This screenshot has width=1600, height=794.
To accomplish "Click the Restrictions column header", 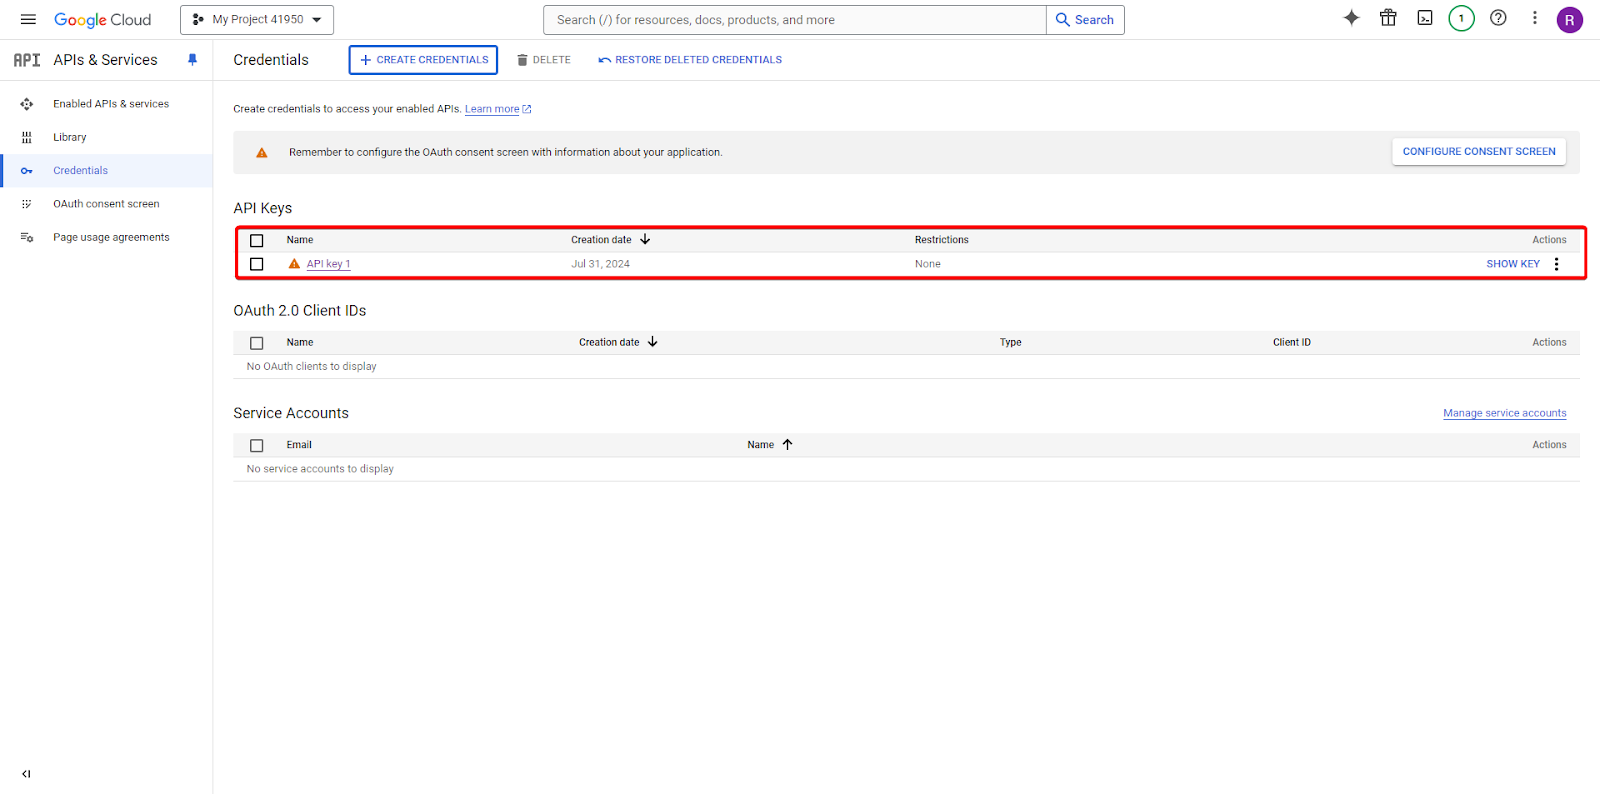I will click(941, 240).
